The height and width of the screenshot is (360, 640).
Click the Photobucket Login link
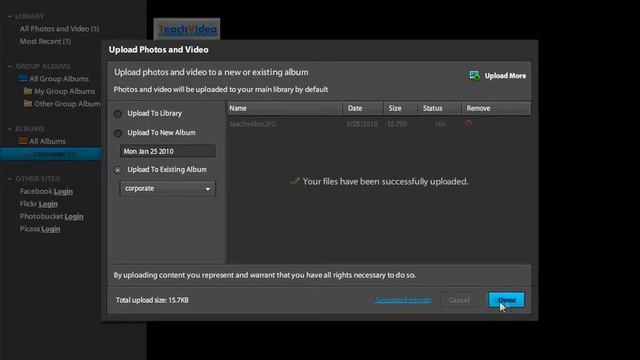click(x=74, y=216)
